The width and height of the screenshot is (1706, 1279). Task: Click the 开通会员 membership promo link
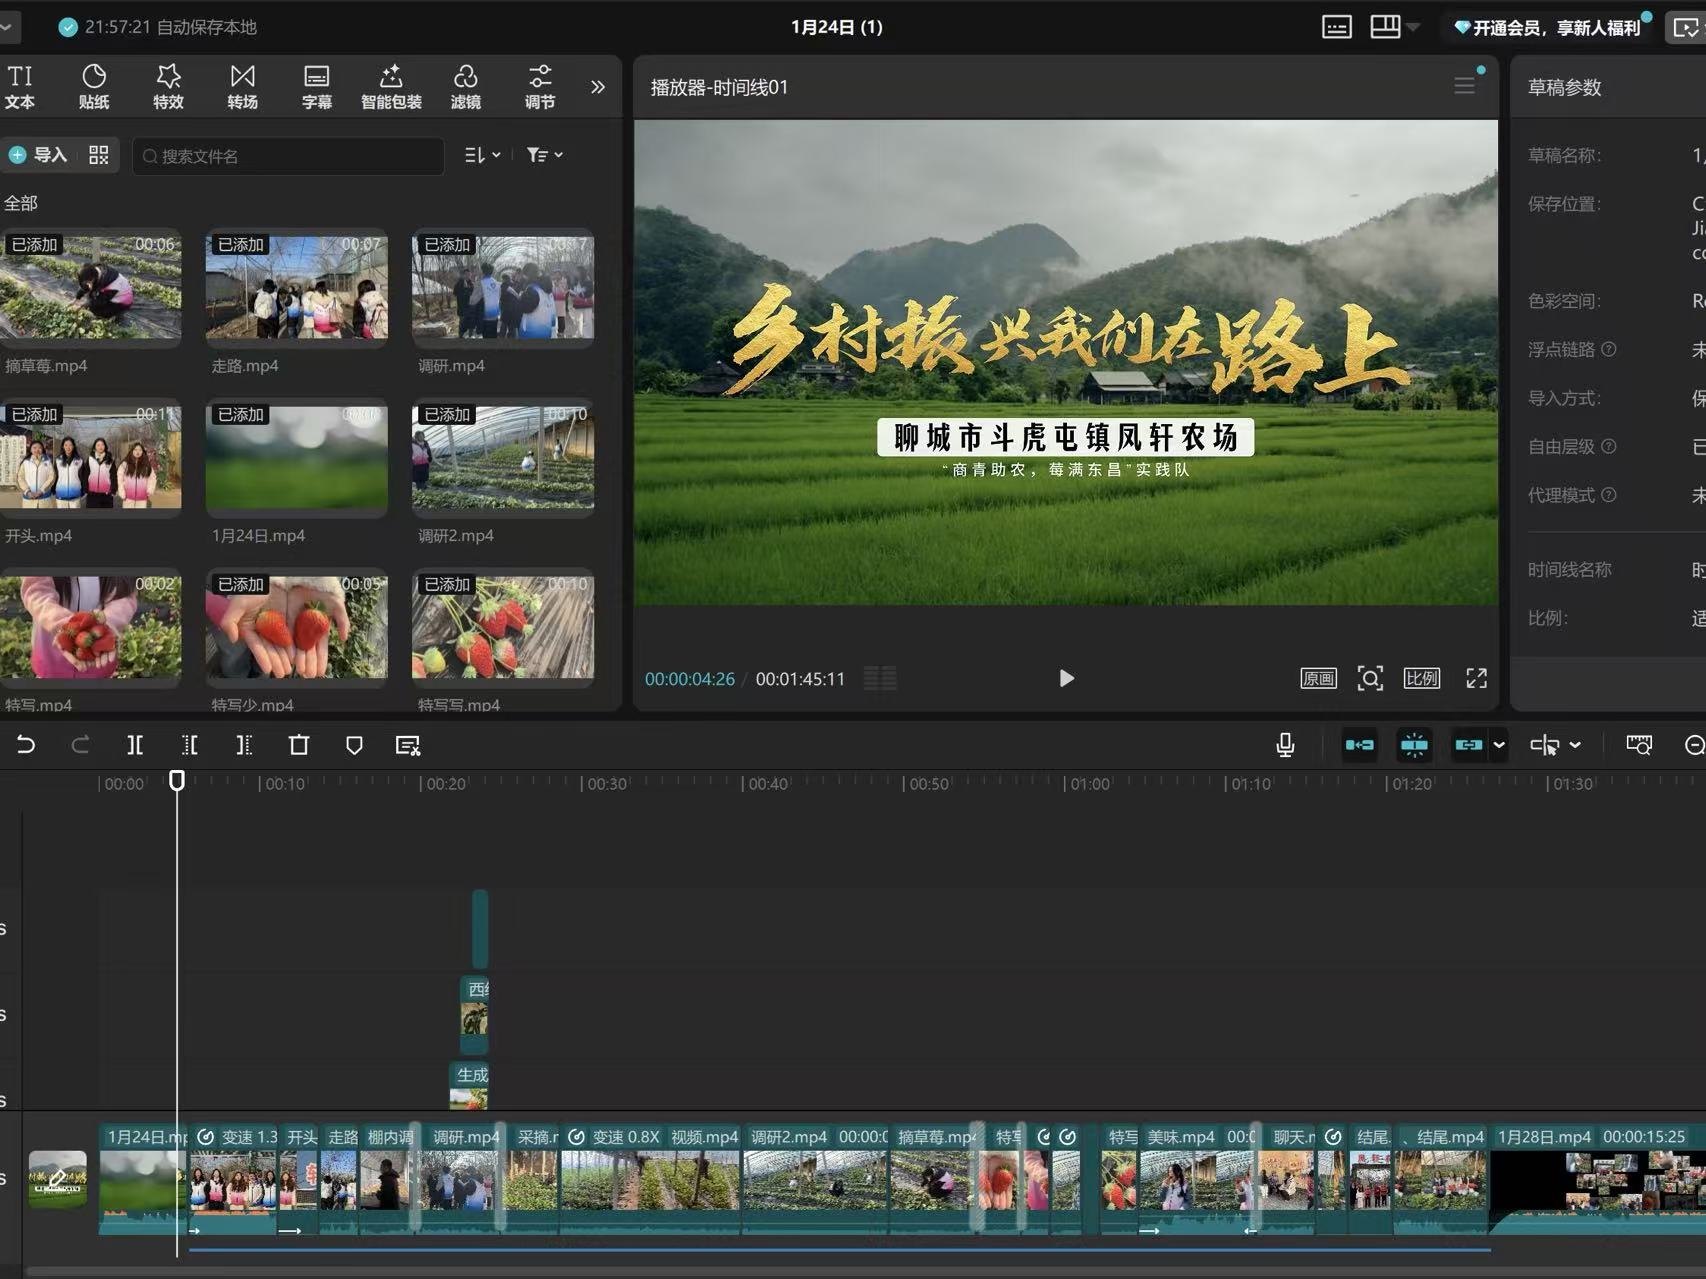click(1548, 27)
